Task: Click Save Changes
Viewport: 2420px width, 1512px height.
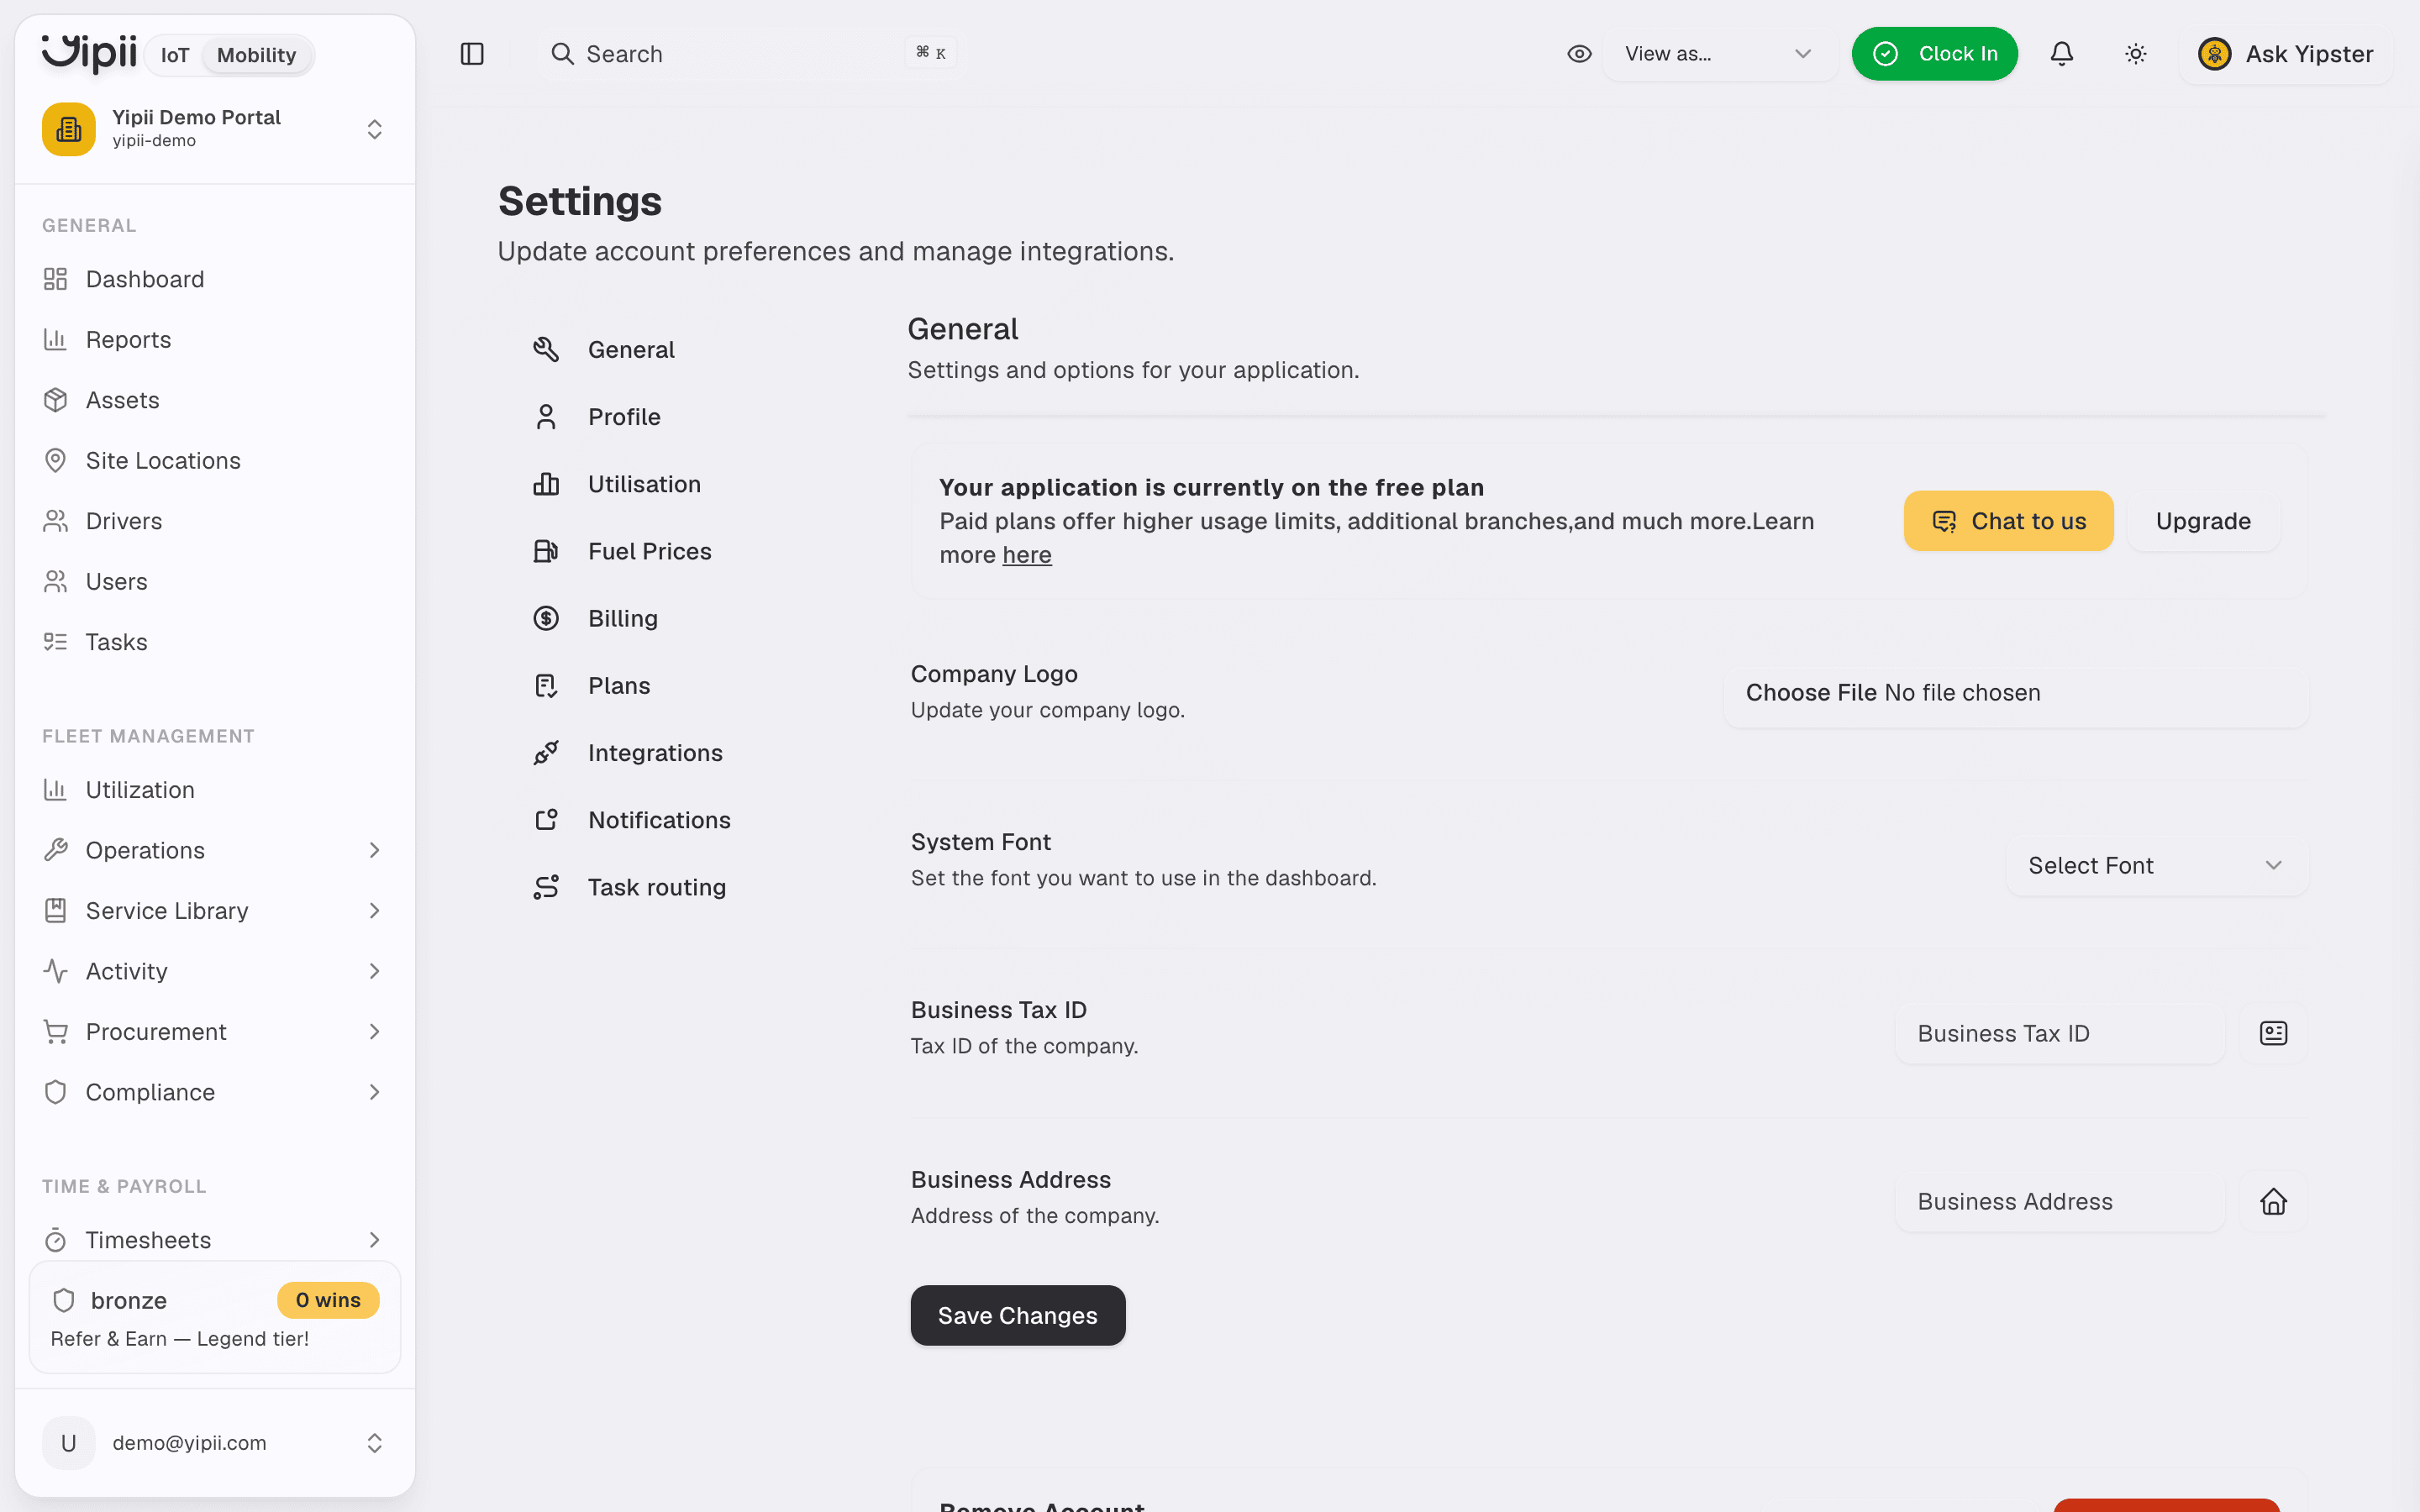Action: tap(1017, 1315)
